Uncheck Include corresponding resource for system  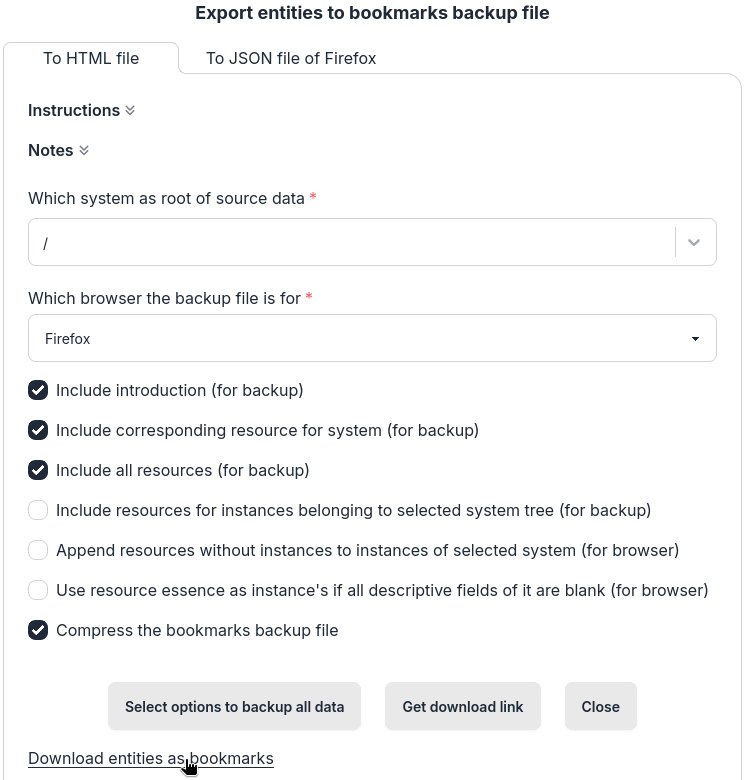(x=38, y=430)
